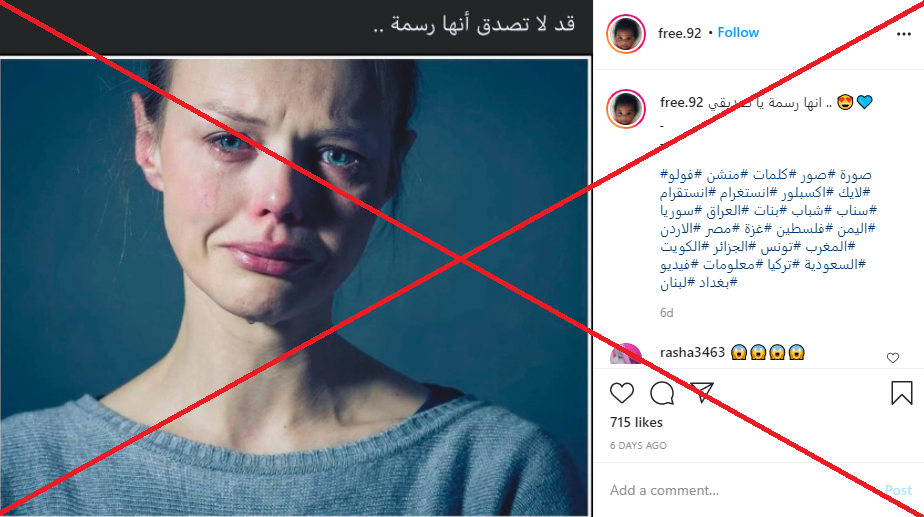Click the crying woman post image

pos(295,287)
